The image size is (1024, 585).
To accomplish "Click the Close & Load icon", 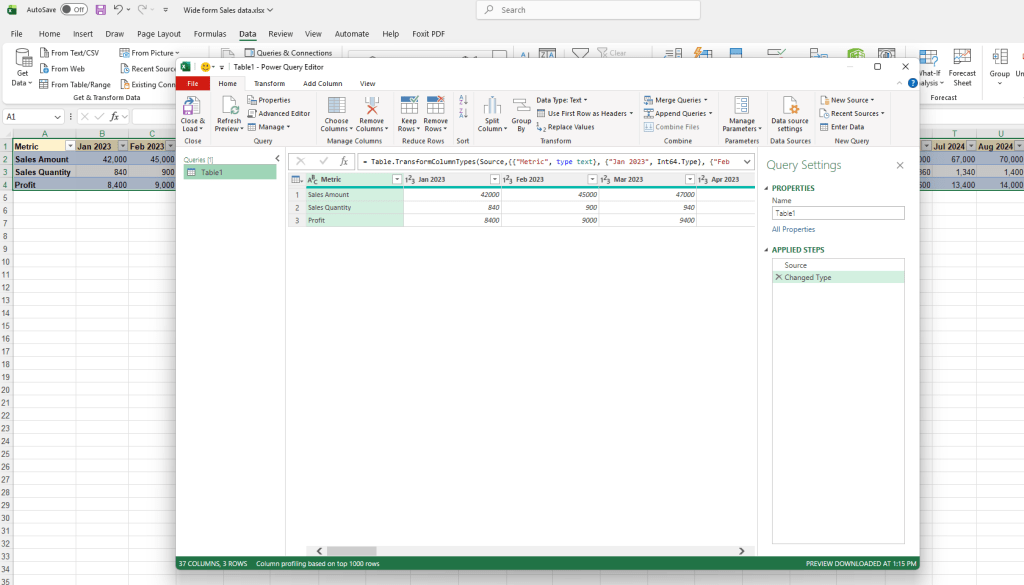I will [193, 106].
